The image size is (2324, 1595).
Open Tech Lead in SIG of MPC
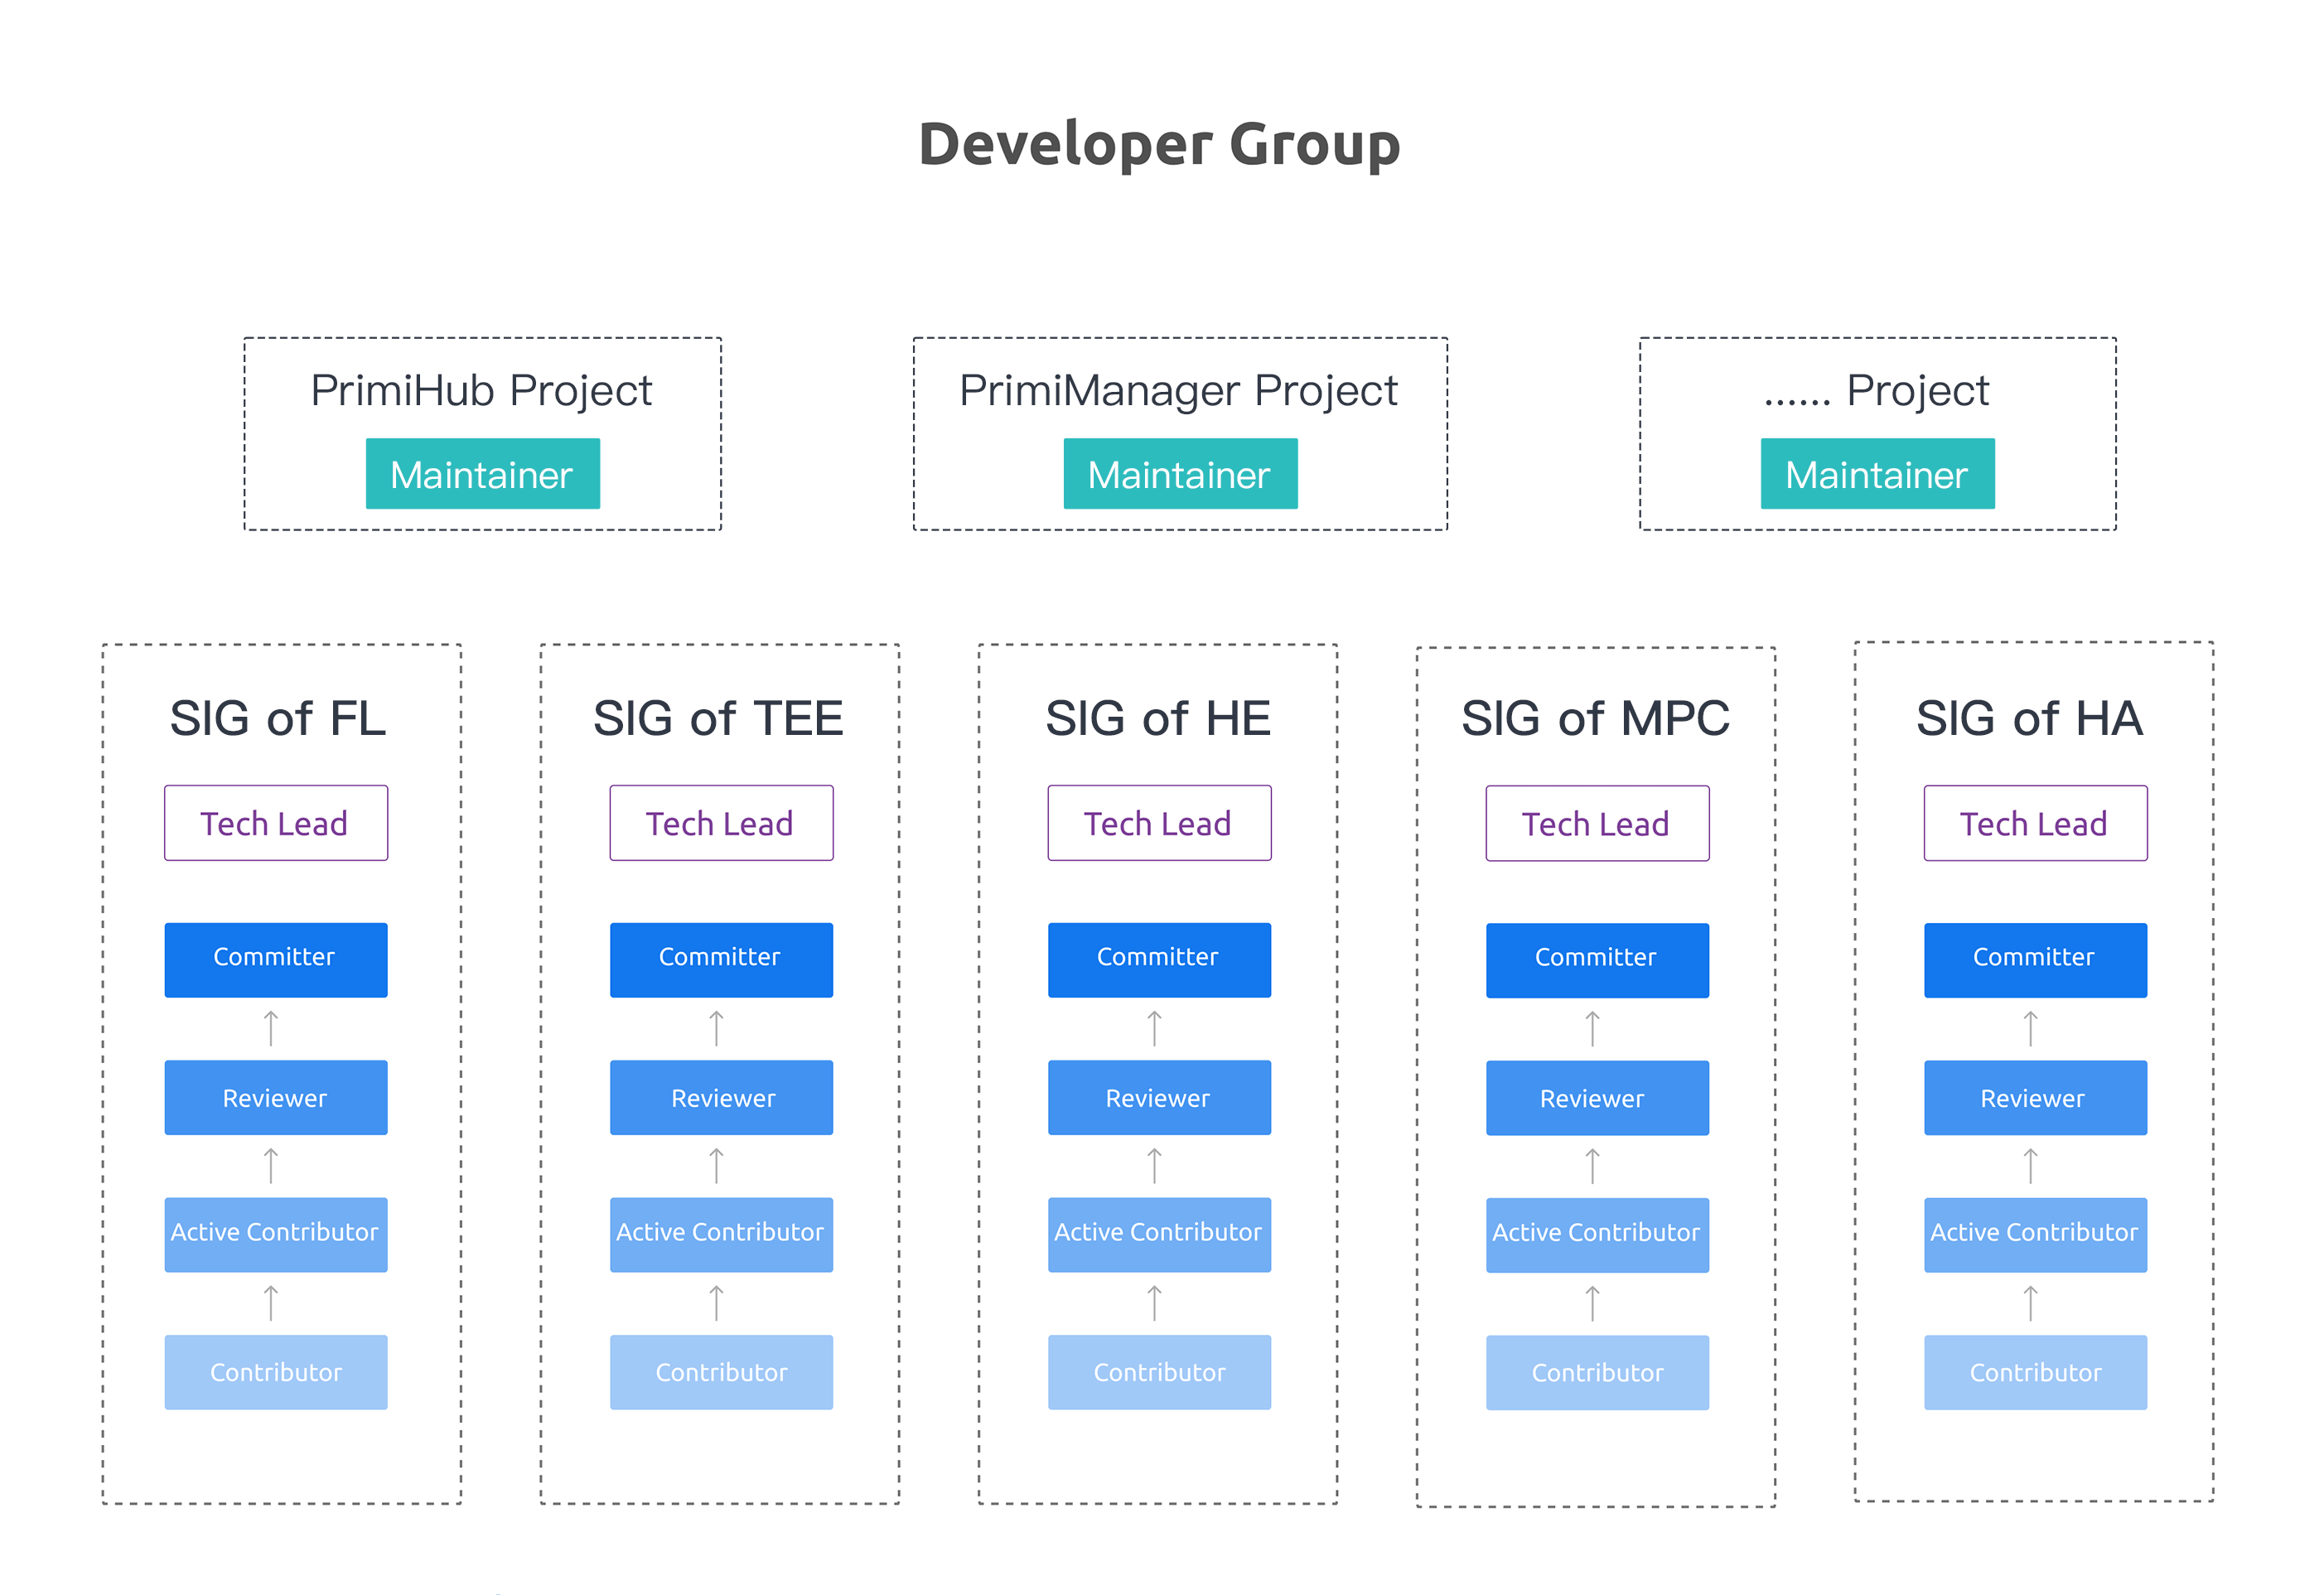click(x=1597, y=823)
